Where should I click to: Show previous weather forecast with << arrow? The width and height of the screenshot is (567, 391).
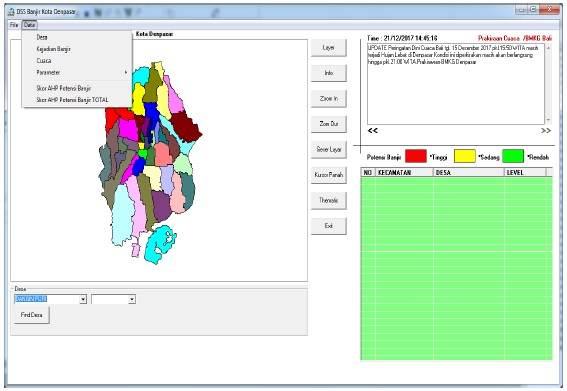tap(373, 131)
